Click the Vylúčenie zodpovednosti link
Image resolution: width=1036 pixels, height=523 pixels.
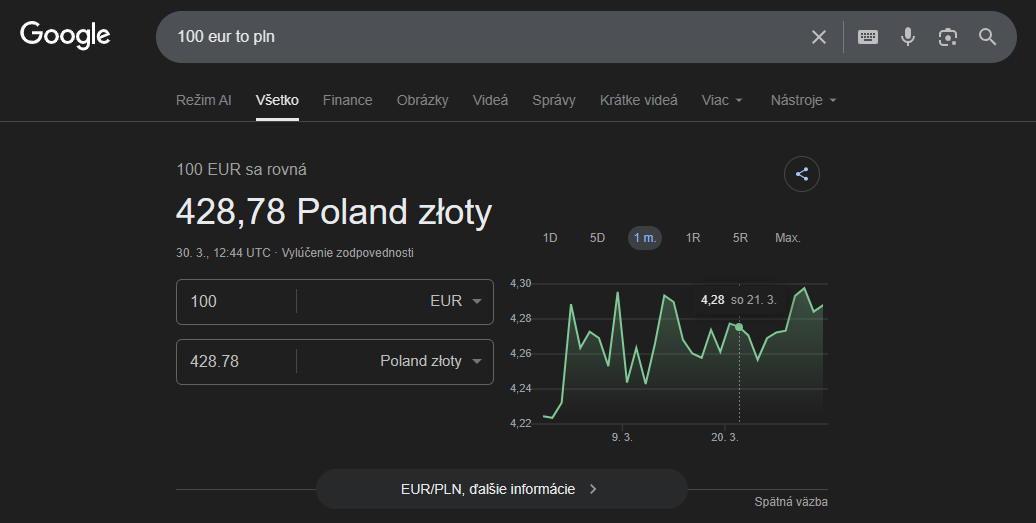click(348, 253)
